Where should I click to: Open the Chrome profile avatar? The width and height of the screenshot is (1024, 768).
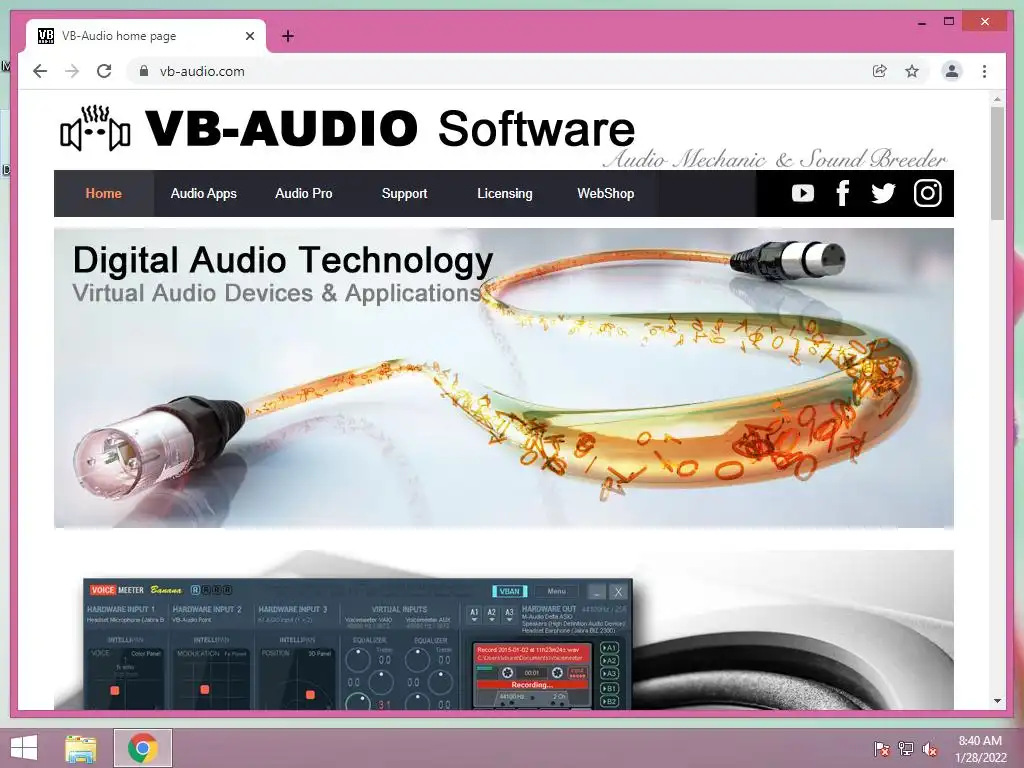952,71
